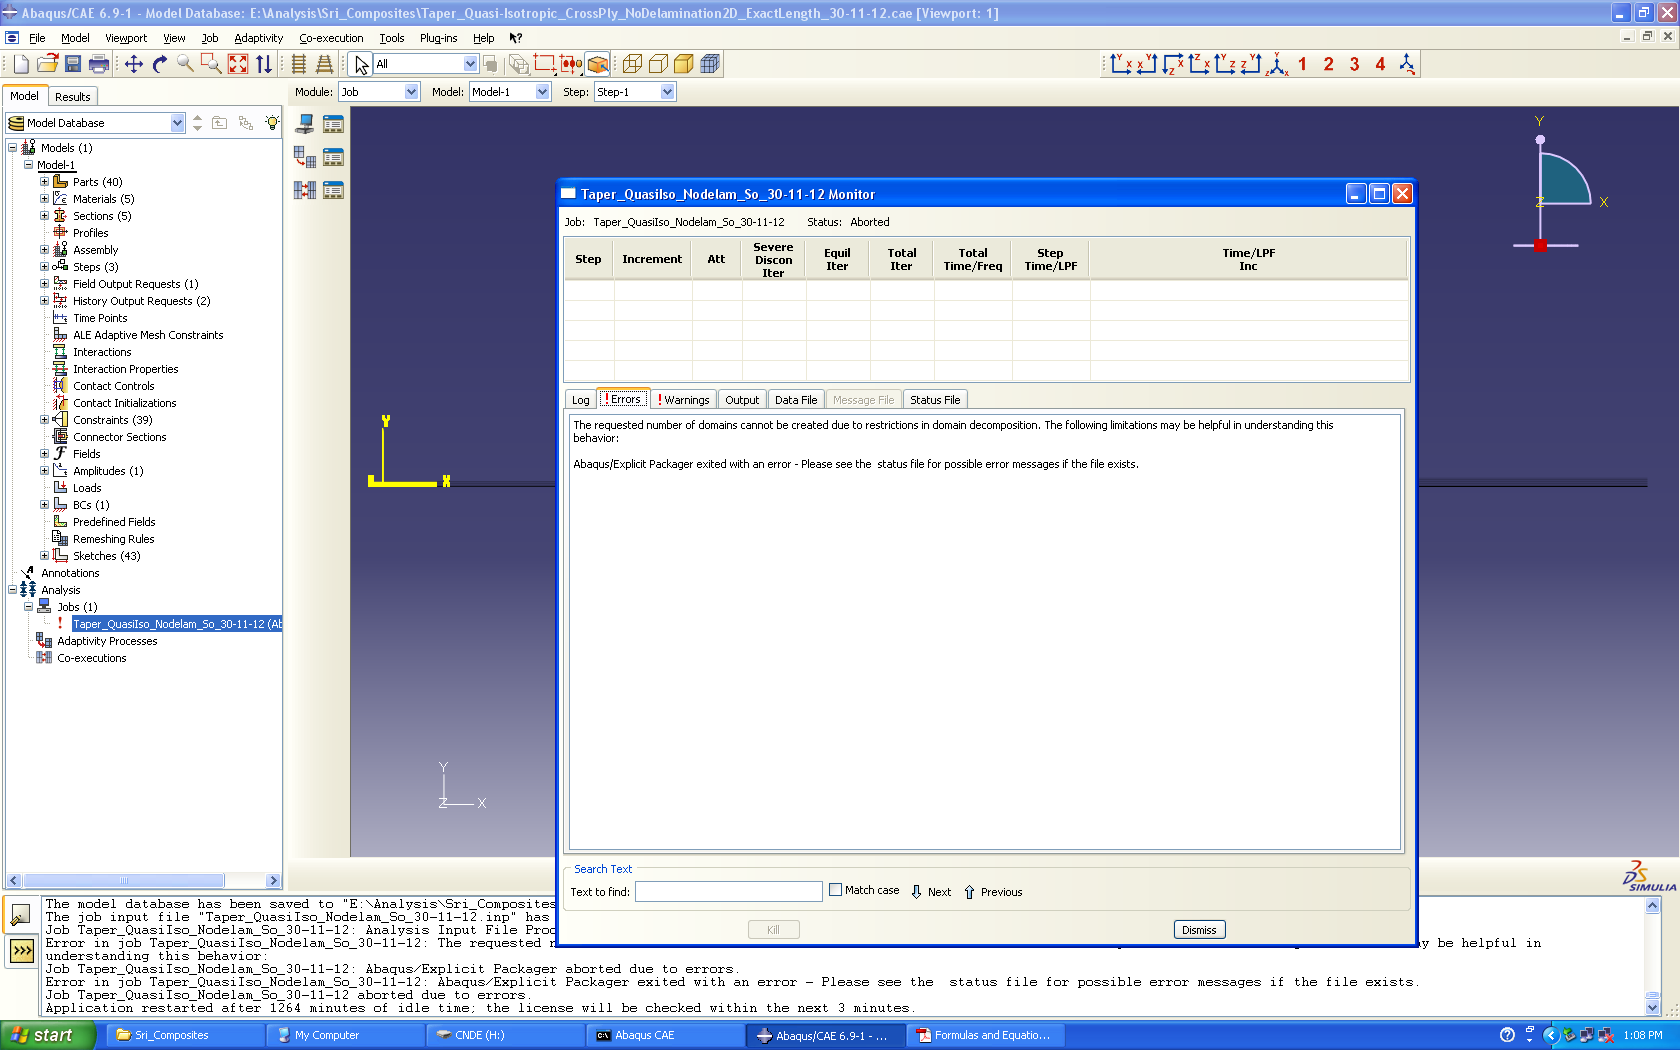
Task: Enable the Match case checkbox
Action: click(x=836, y=890)
